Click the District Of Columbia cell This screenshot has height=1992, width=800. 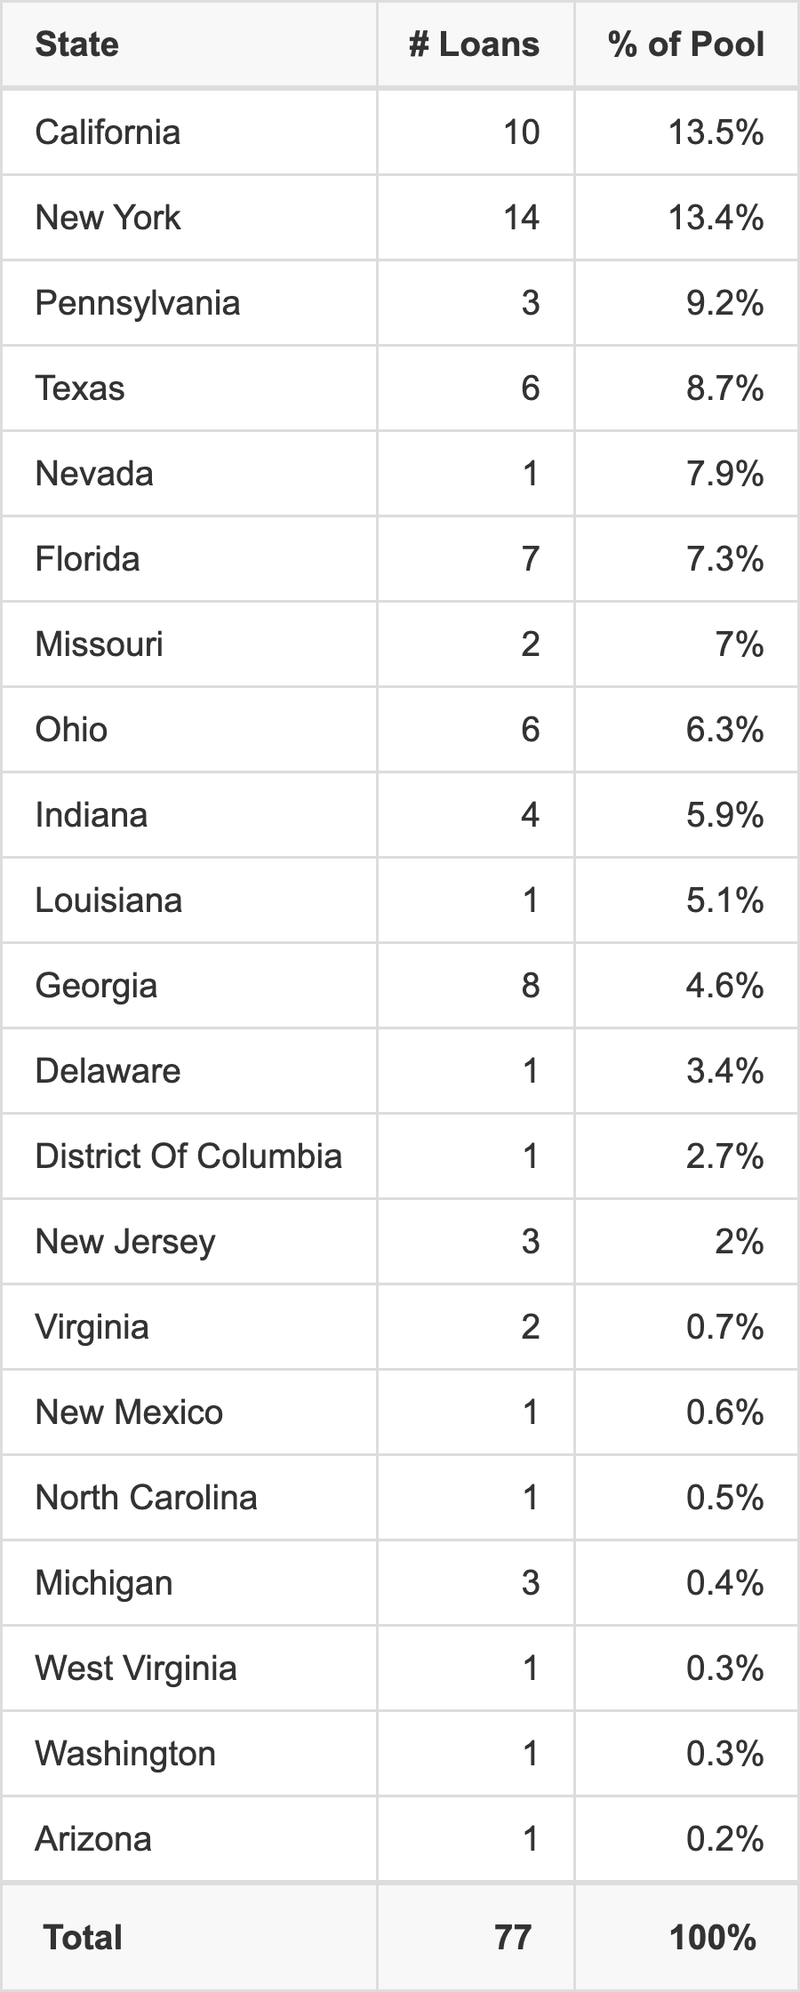tap(188, 1156)
